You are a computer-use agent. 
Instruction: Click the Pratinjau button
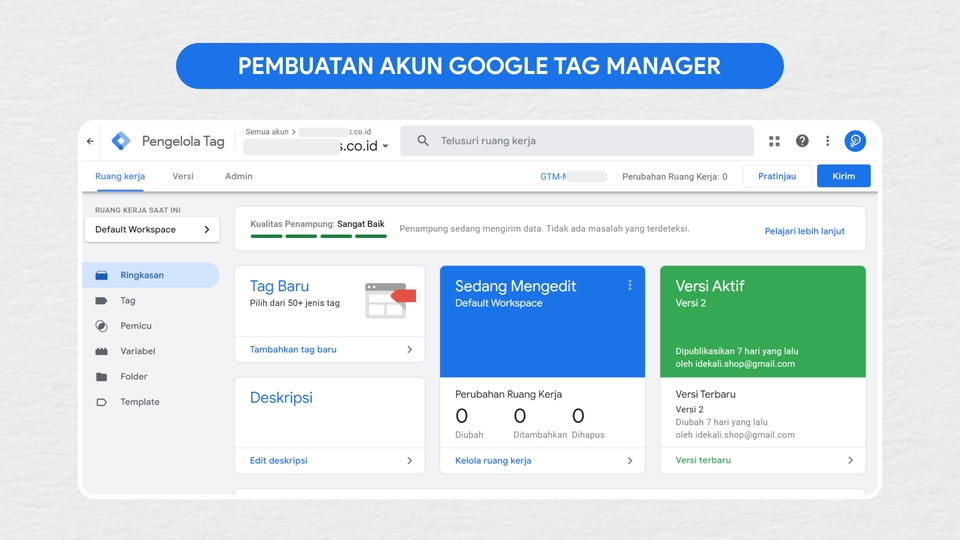pyautogui.click(x=777, y=176)
